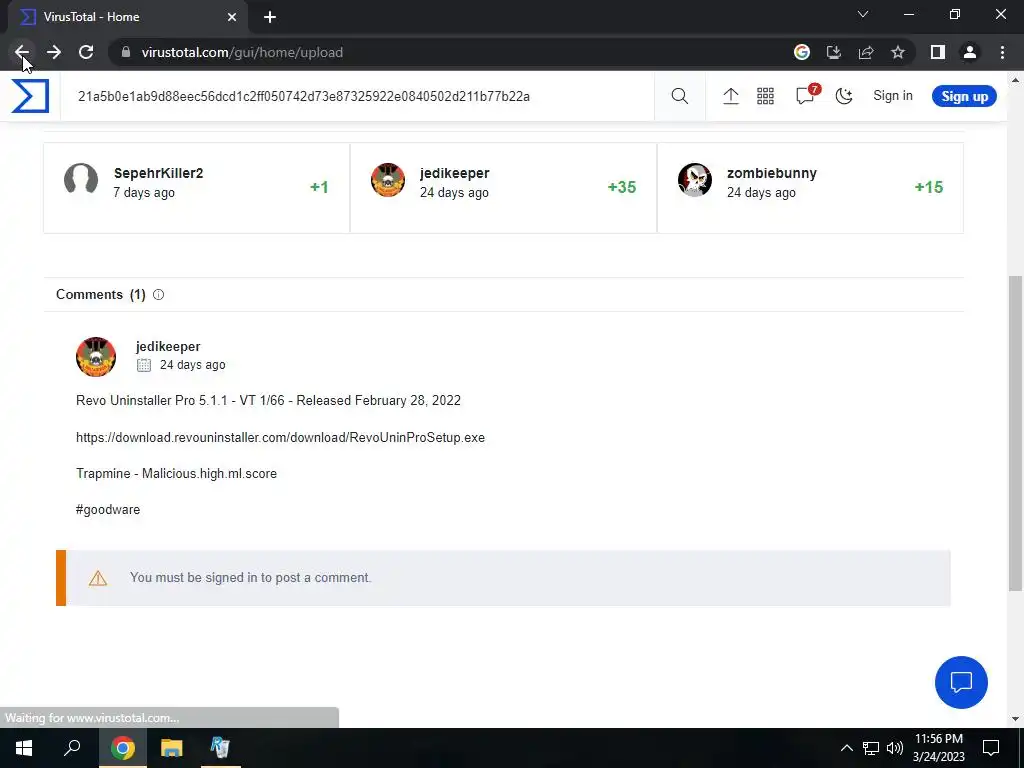Open the Chrome profile icon
The width and height of the screenshot is (1024, 768).
[x=970, y=52]
